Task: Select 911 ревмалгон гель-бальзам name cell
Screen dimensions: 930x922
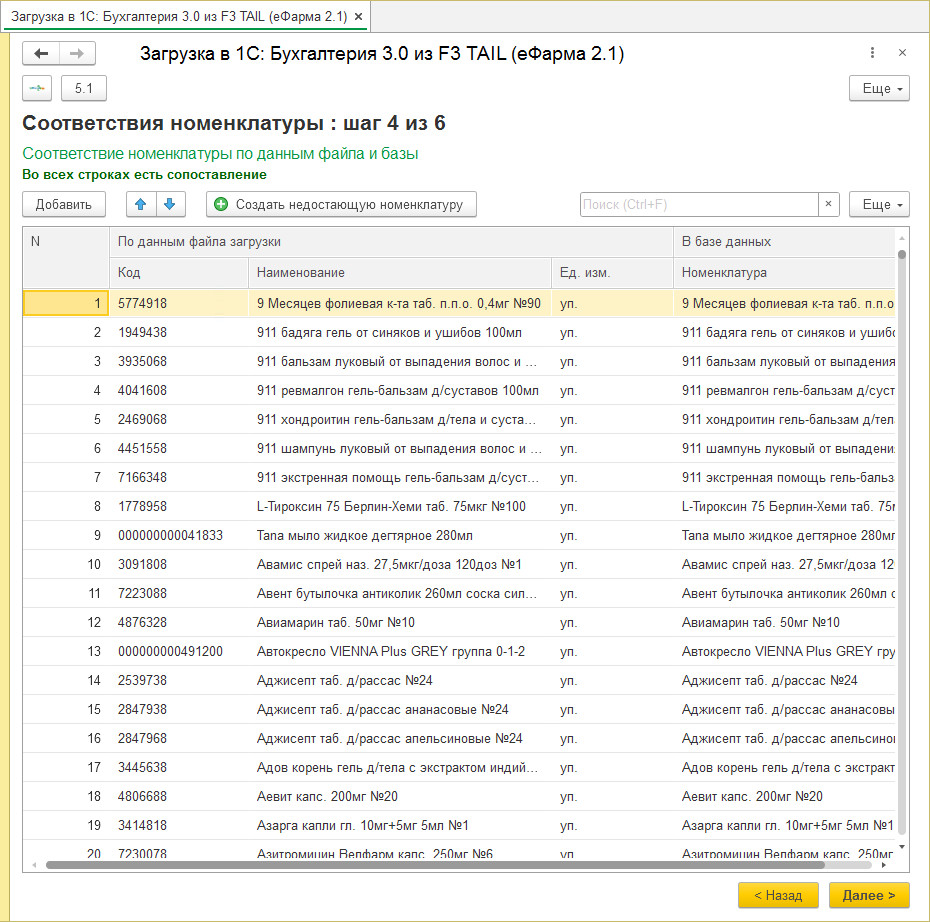Action: pos(400,391)
